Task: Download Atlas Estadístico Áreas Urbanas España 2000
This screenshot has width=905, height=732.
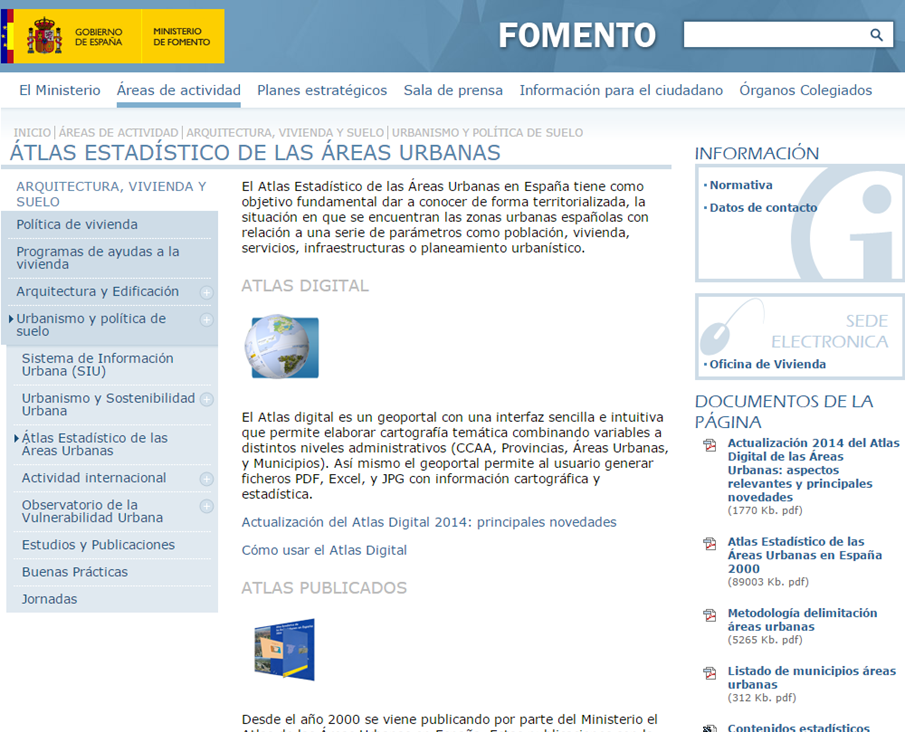Action: (805, 555)
